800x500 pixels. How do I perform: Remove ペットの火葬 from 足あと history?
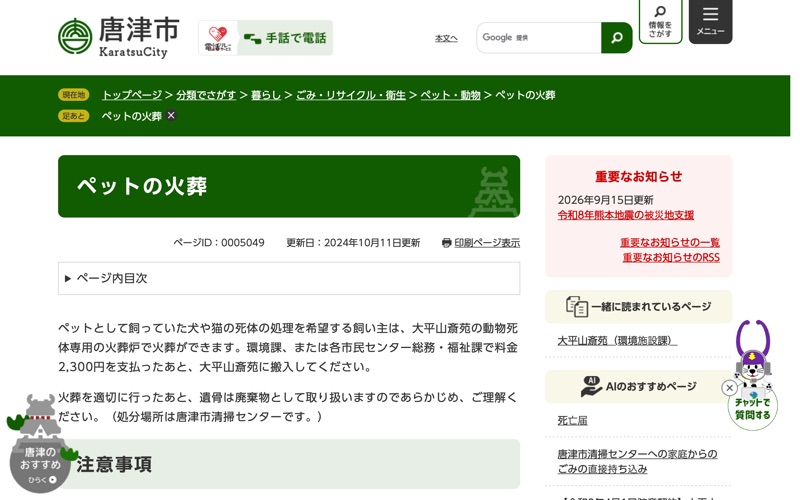coord(171,116)
